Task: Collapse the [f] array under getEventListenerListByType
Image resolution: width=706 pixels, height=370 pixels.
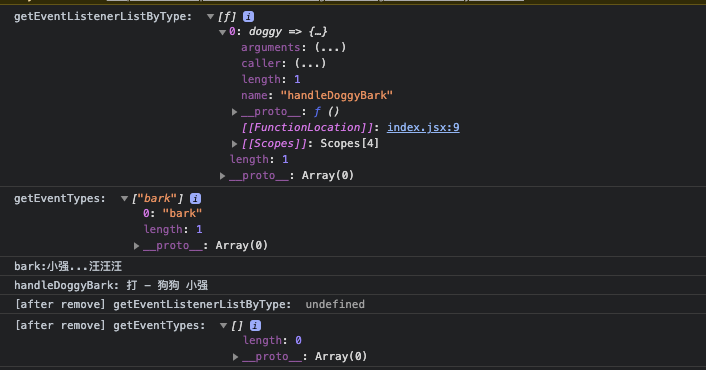Action: click(210, 17)
